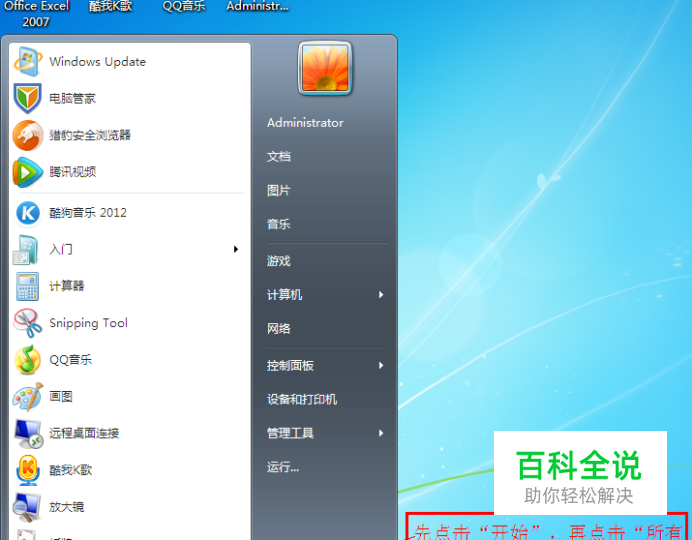Click the 猎豹安全浏览器 program name
The height and width of the screenshot is (540, 692).
pyautogui.click(x=90, y=135)
